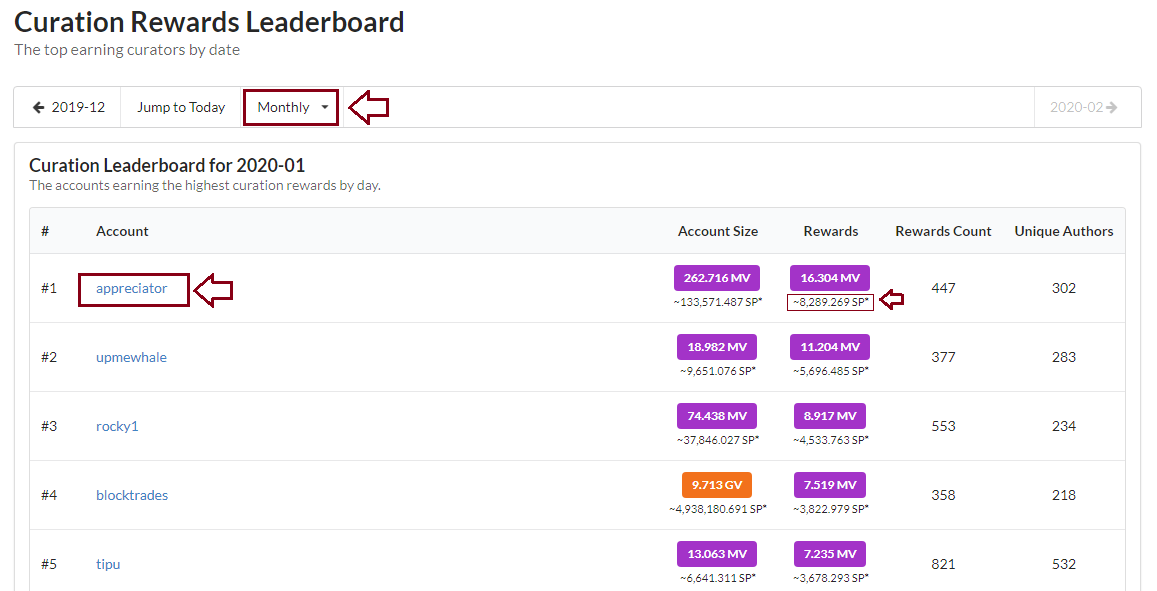This screenshot has height=591, width=1157.
Task: Click unique authors 234 for rocky1
Action: [x=1063, y=426]
